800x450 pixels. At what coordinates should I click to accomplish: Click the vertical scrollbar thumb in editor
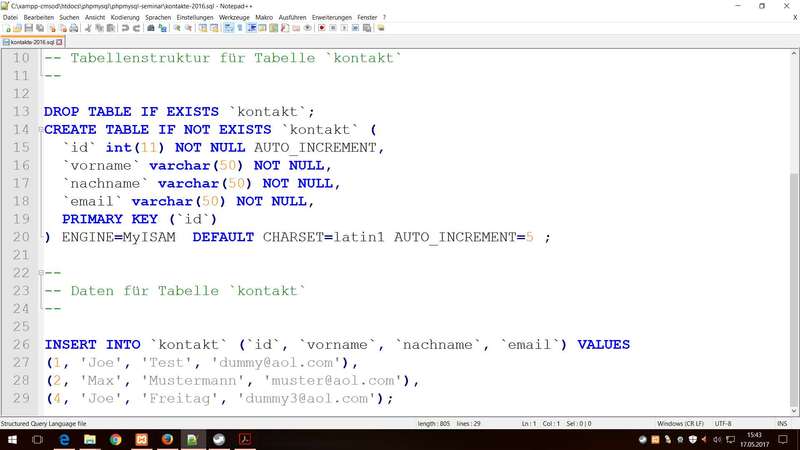(x=794, y=291)
